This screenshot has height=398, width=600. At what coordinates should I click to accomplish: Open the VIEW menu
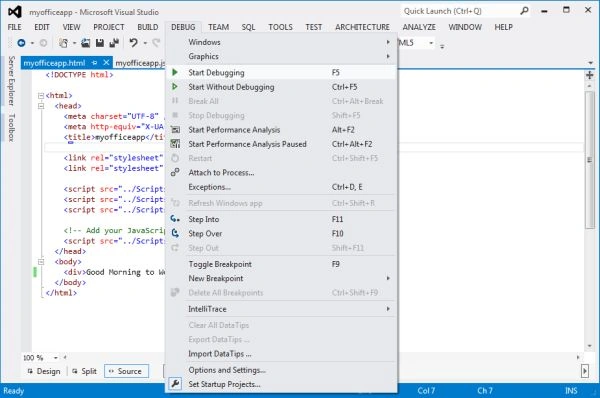pos(72,27)
